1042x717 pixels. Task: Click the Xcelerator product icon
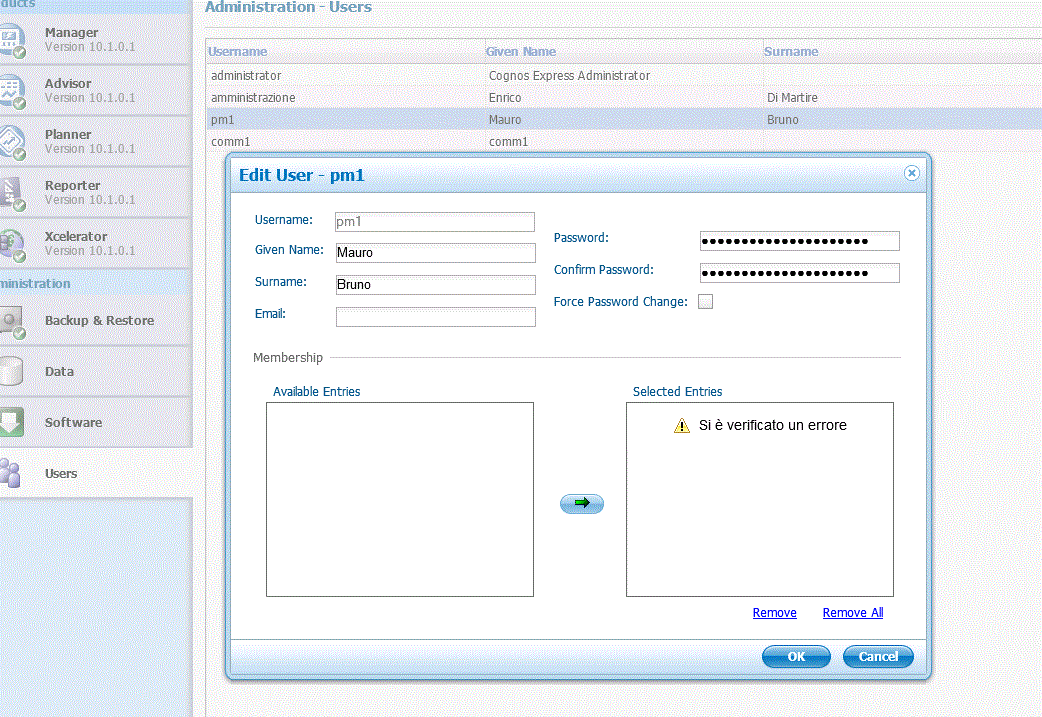(x=11, y=244)
